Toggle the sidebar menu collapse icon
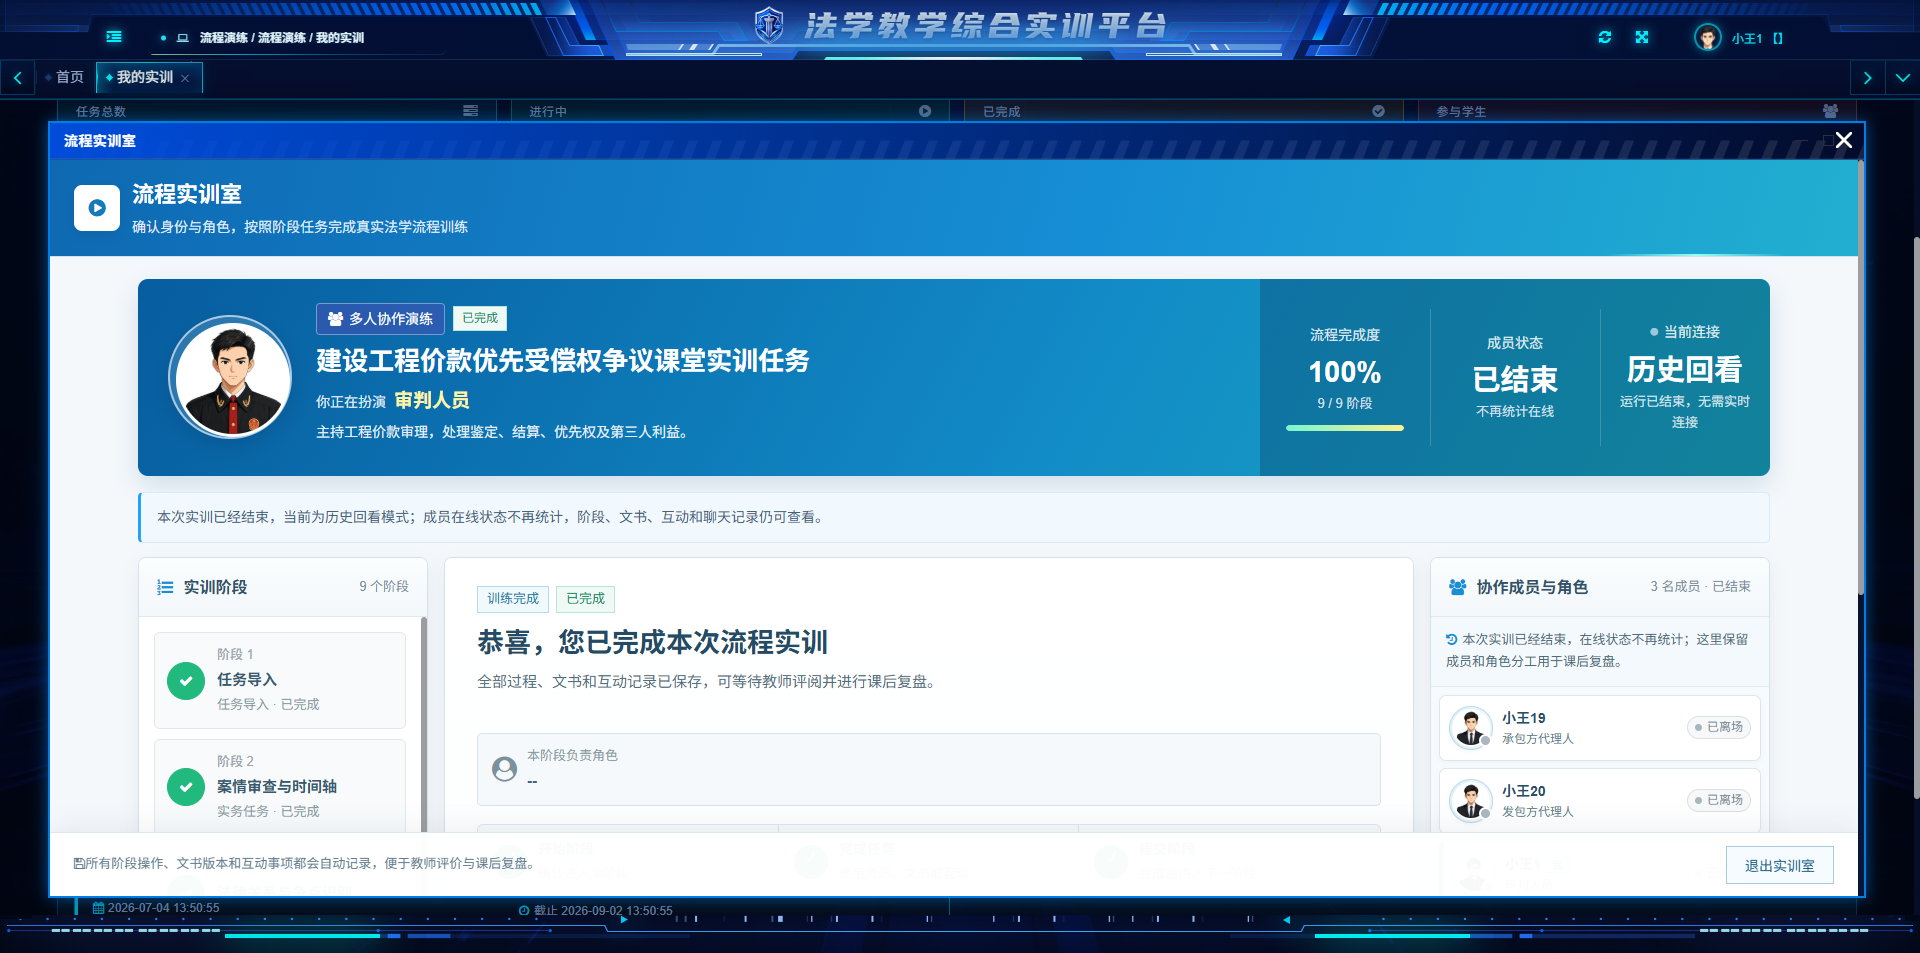Image resolution: width=1920 pixels, height=953 pixels. (114, 37)
